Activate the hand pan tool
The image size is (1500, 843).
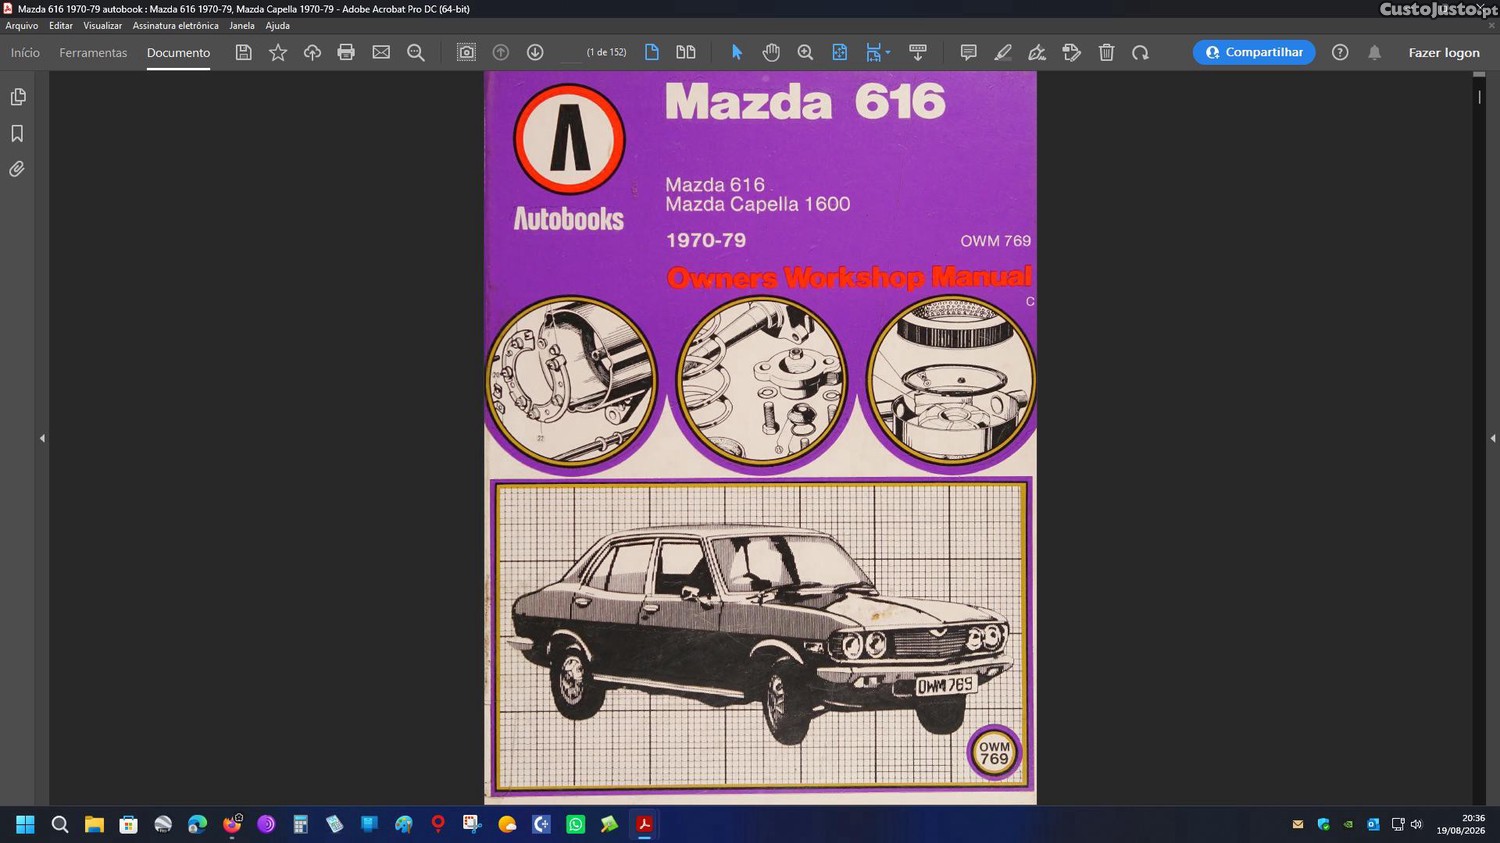[x=771, y=52]
